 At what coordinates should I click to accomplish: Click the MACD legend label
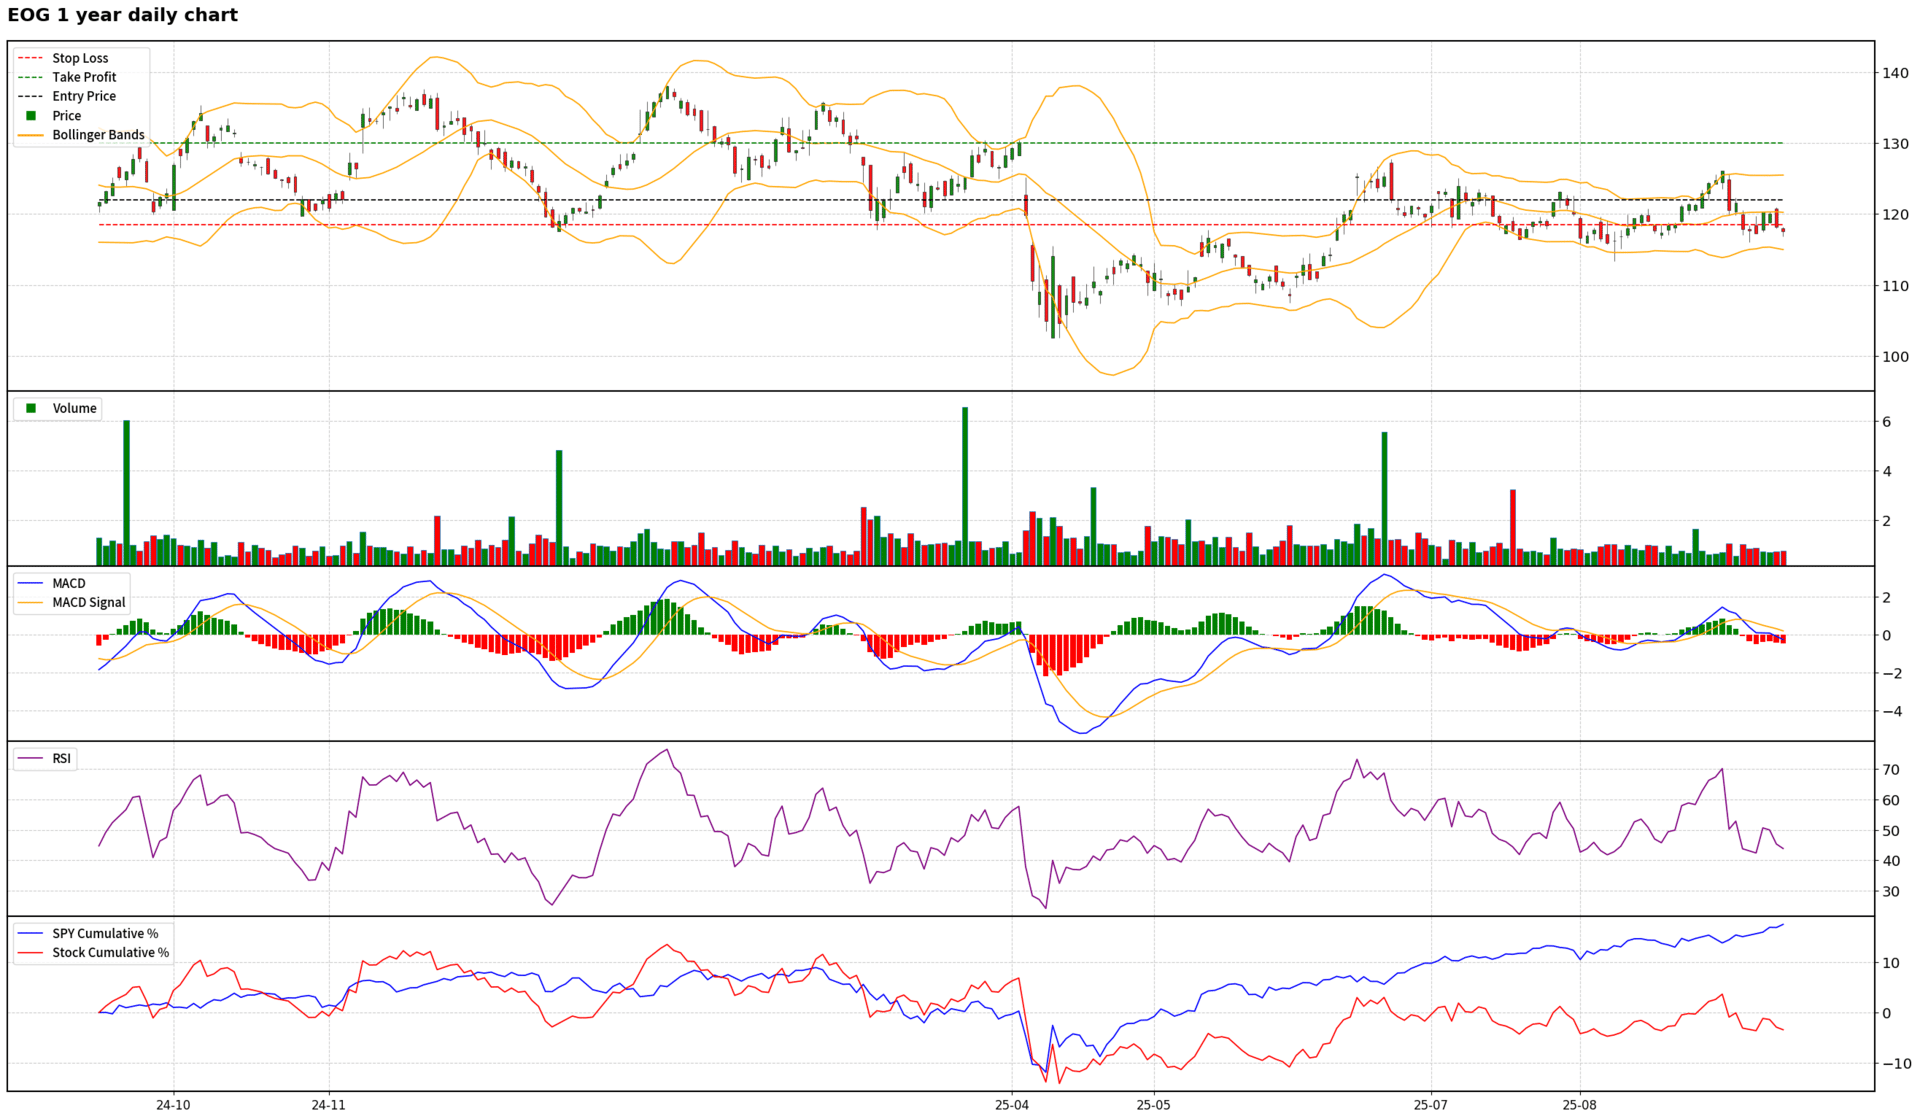tap(69, 583)
